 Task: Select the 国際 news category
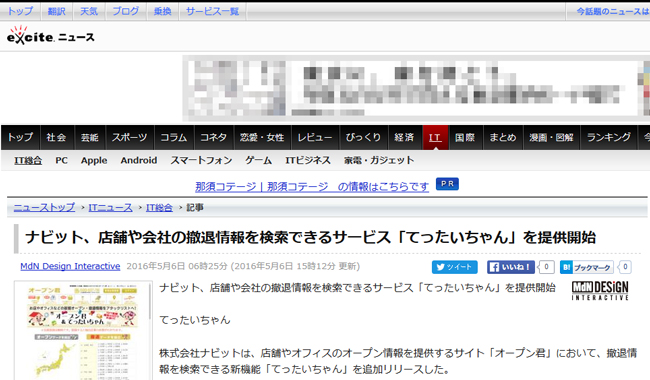[x=465, y=137]
